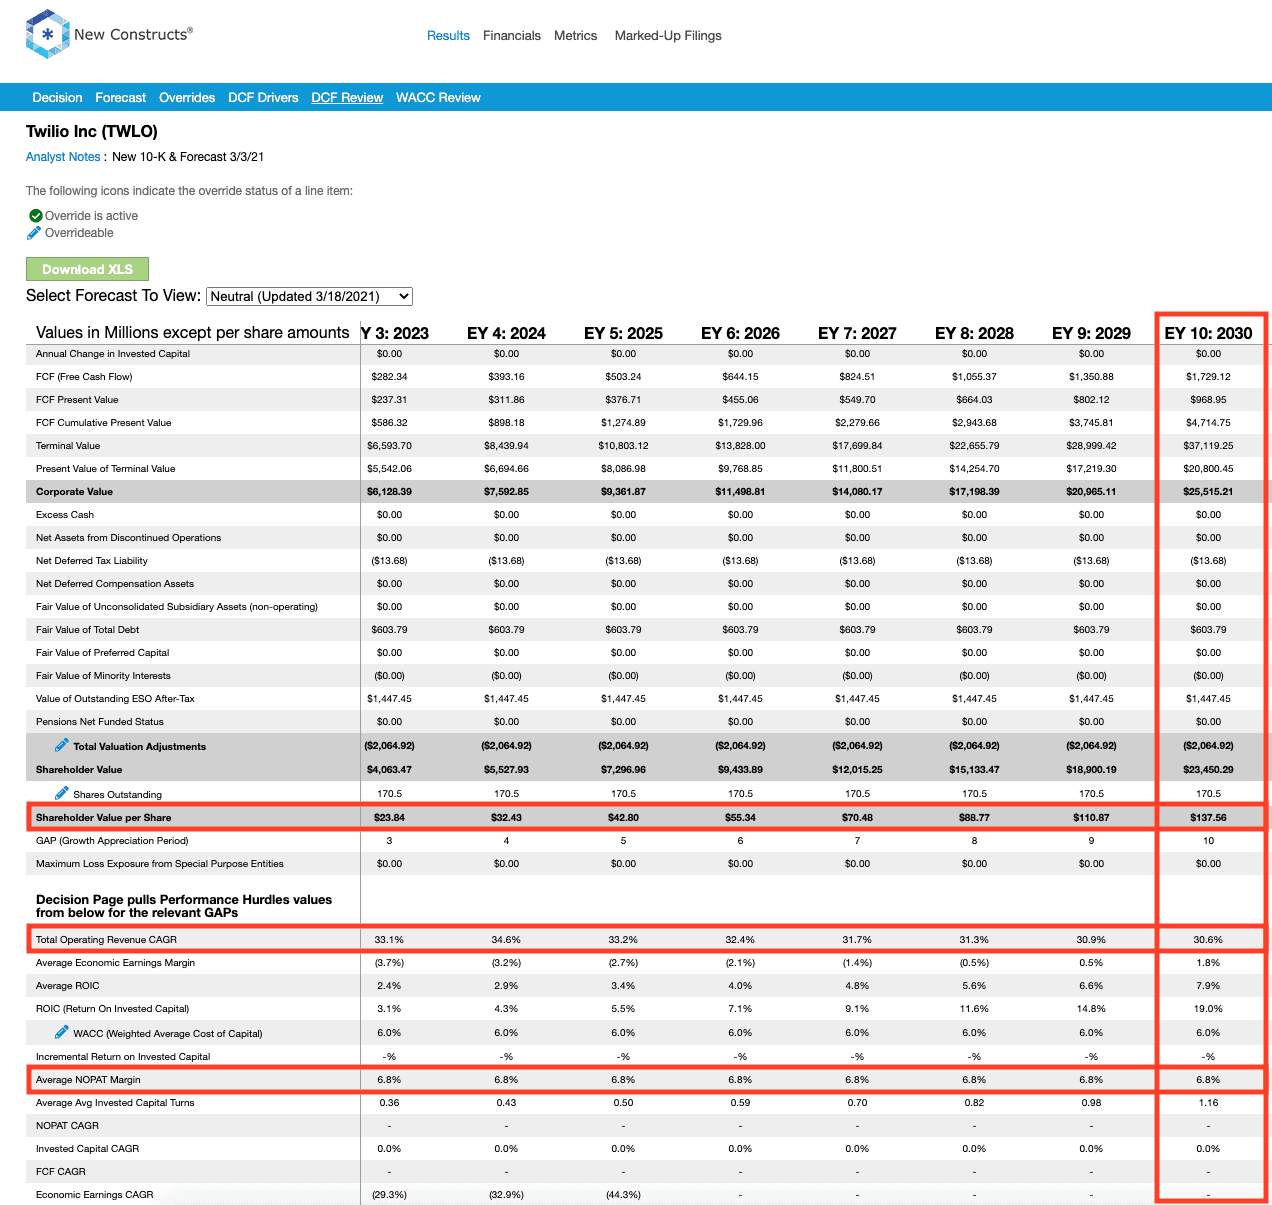Click the Fair Value of Total Debt label
This screenshot has height=1205, width=1272.
(x=88, y=630)
